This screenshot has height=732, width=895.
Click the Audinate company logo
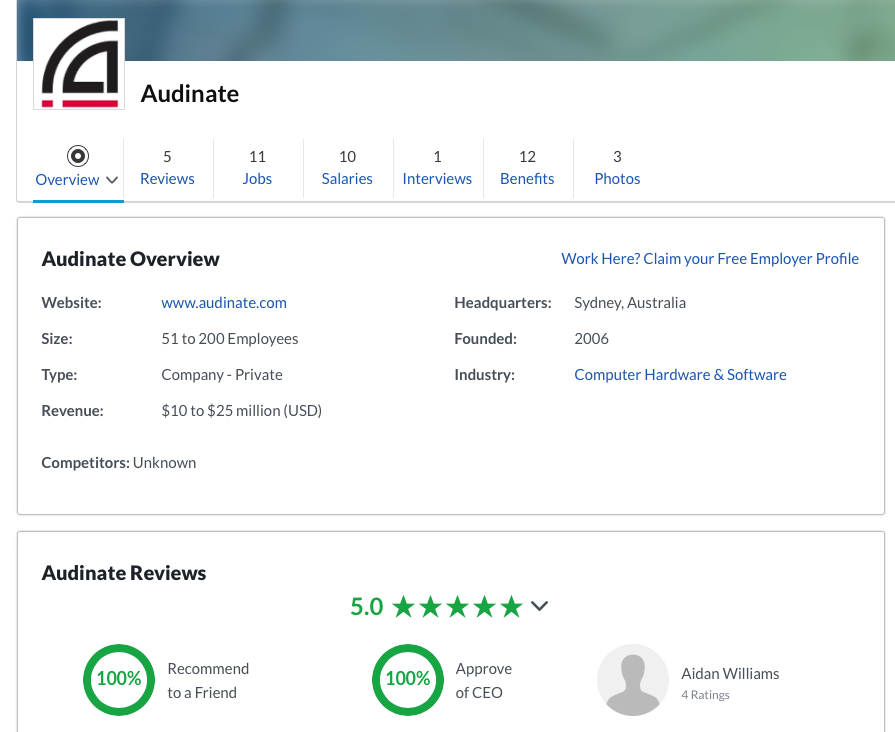point(79,64)
